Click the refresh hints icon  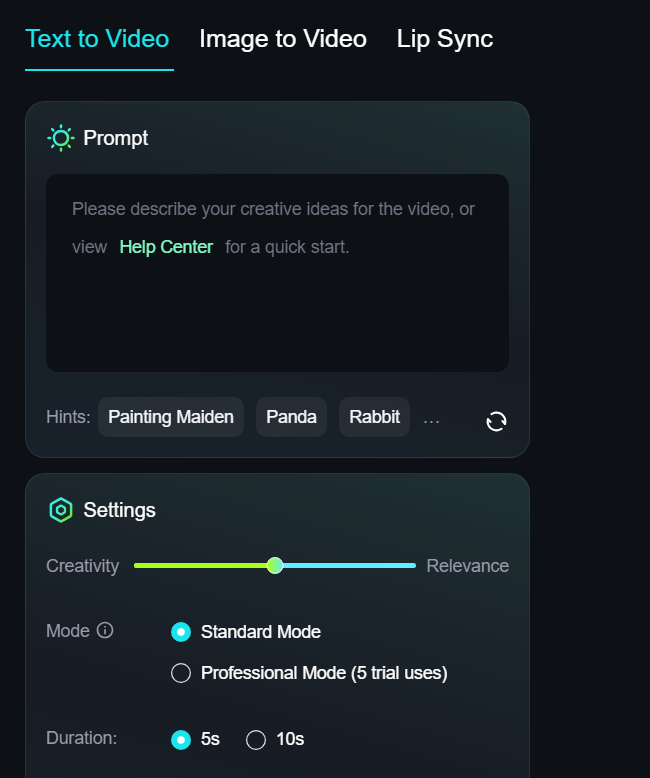pyautogui.click(x=496, y=421)
